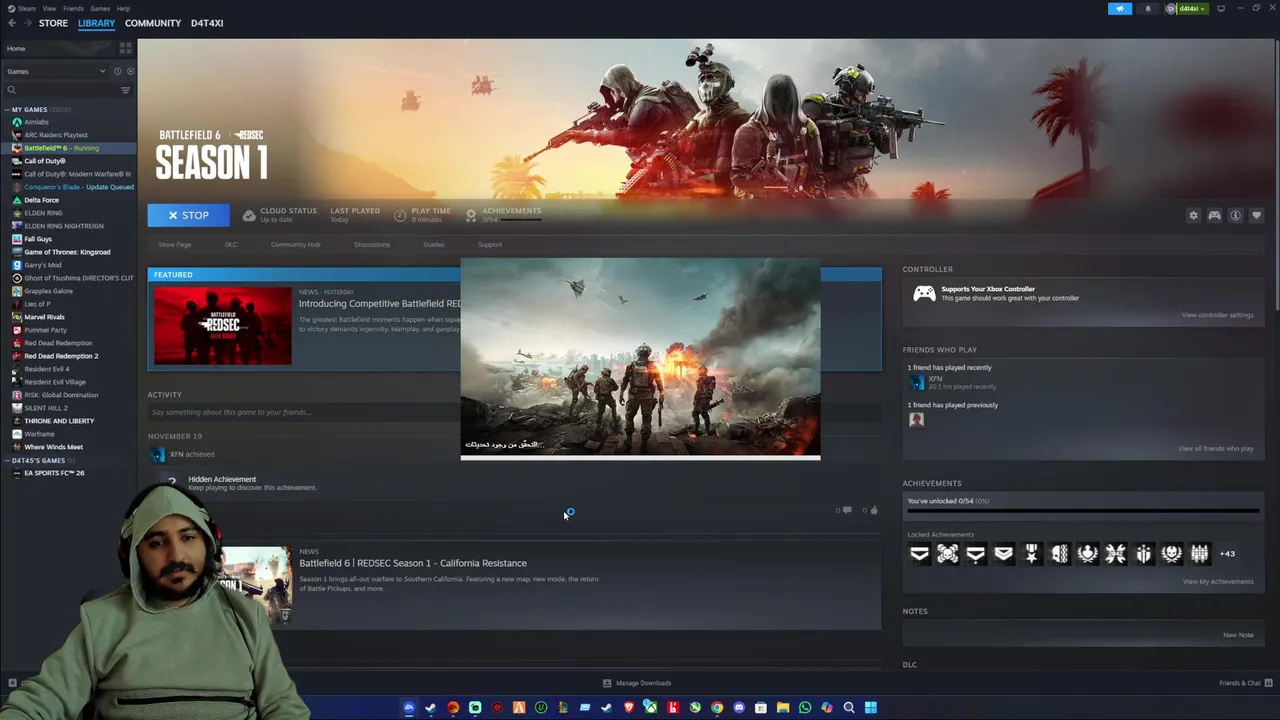1280x720 pixels.
Task: Select Aimlabs in the game list
Action: pyautogui.click(x=36, y=122)
